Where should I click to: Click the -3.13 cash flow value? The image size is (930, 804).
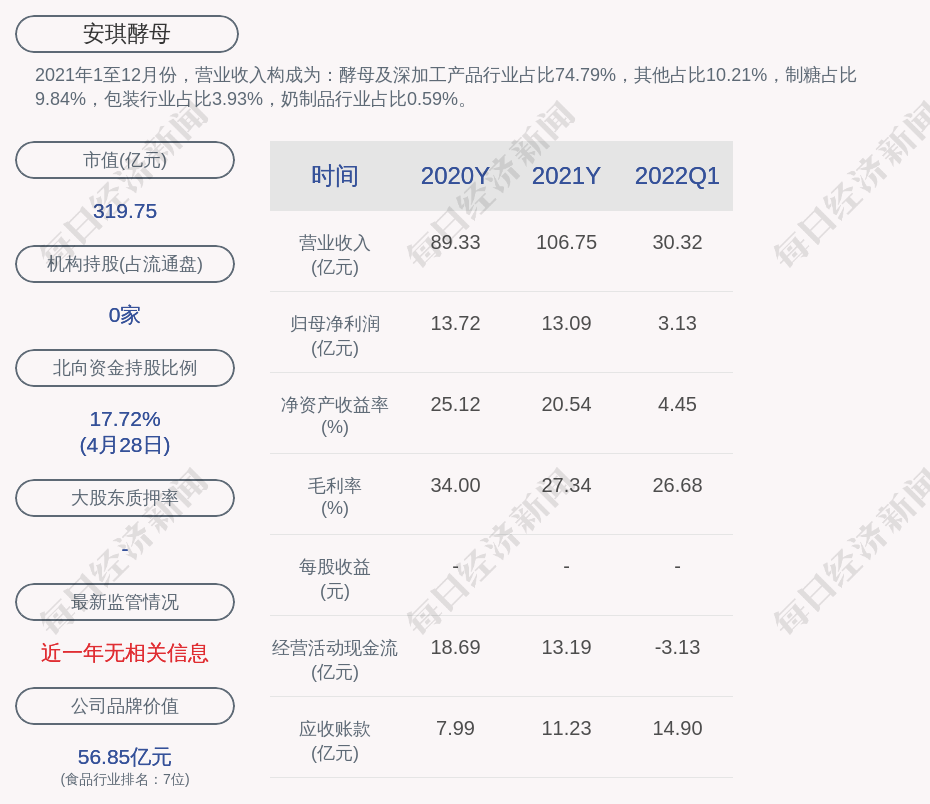(677, 647)
